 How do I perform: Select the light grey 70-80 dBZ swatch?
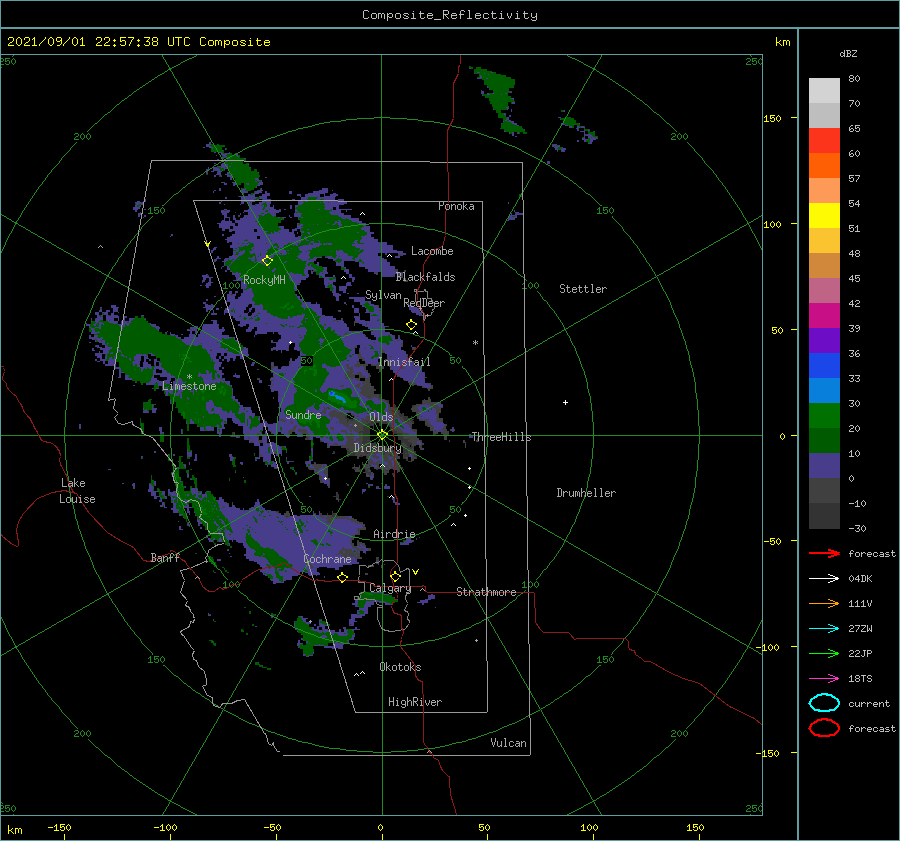tap(824, 91)
